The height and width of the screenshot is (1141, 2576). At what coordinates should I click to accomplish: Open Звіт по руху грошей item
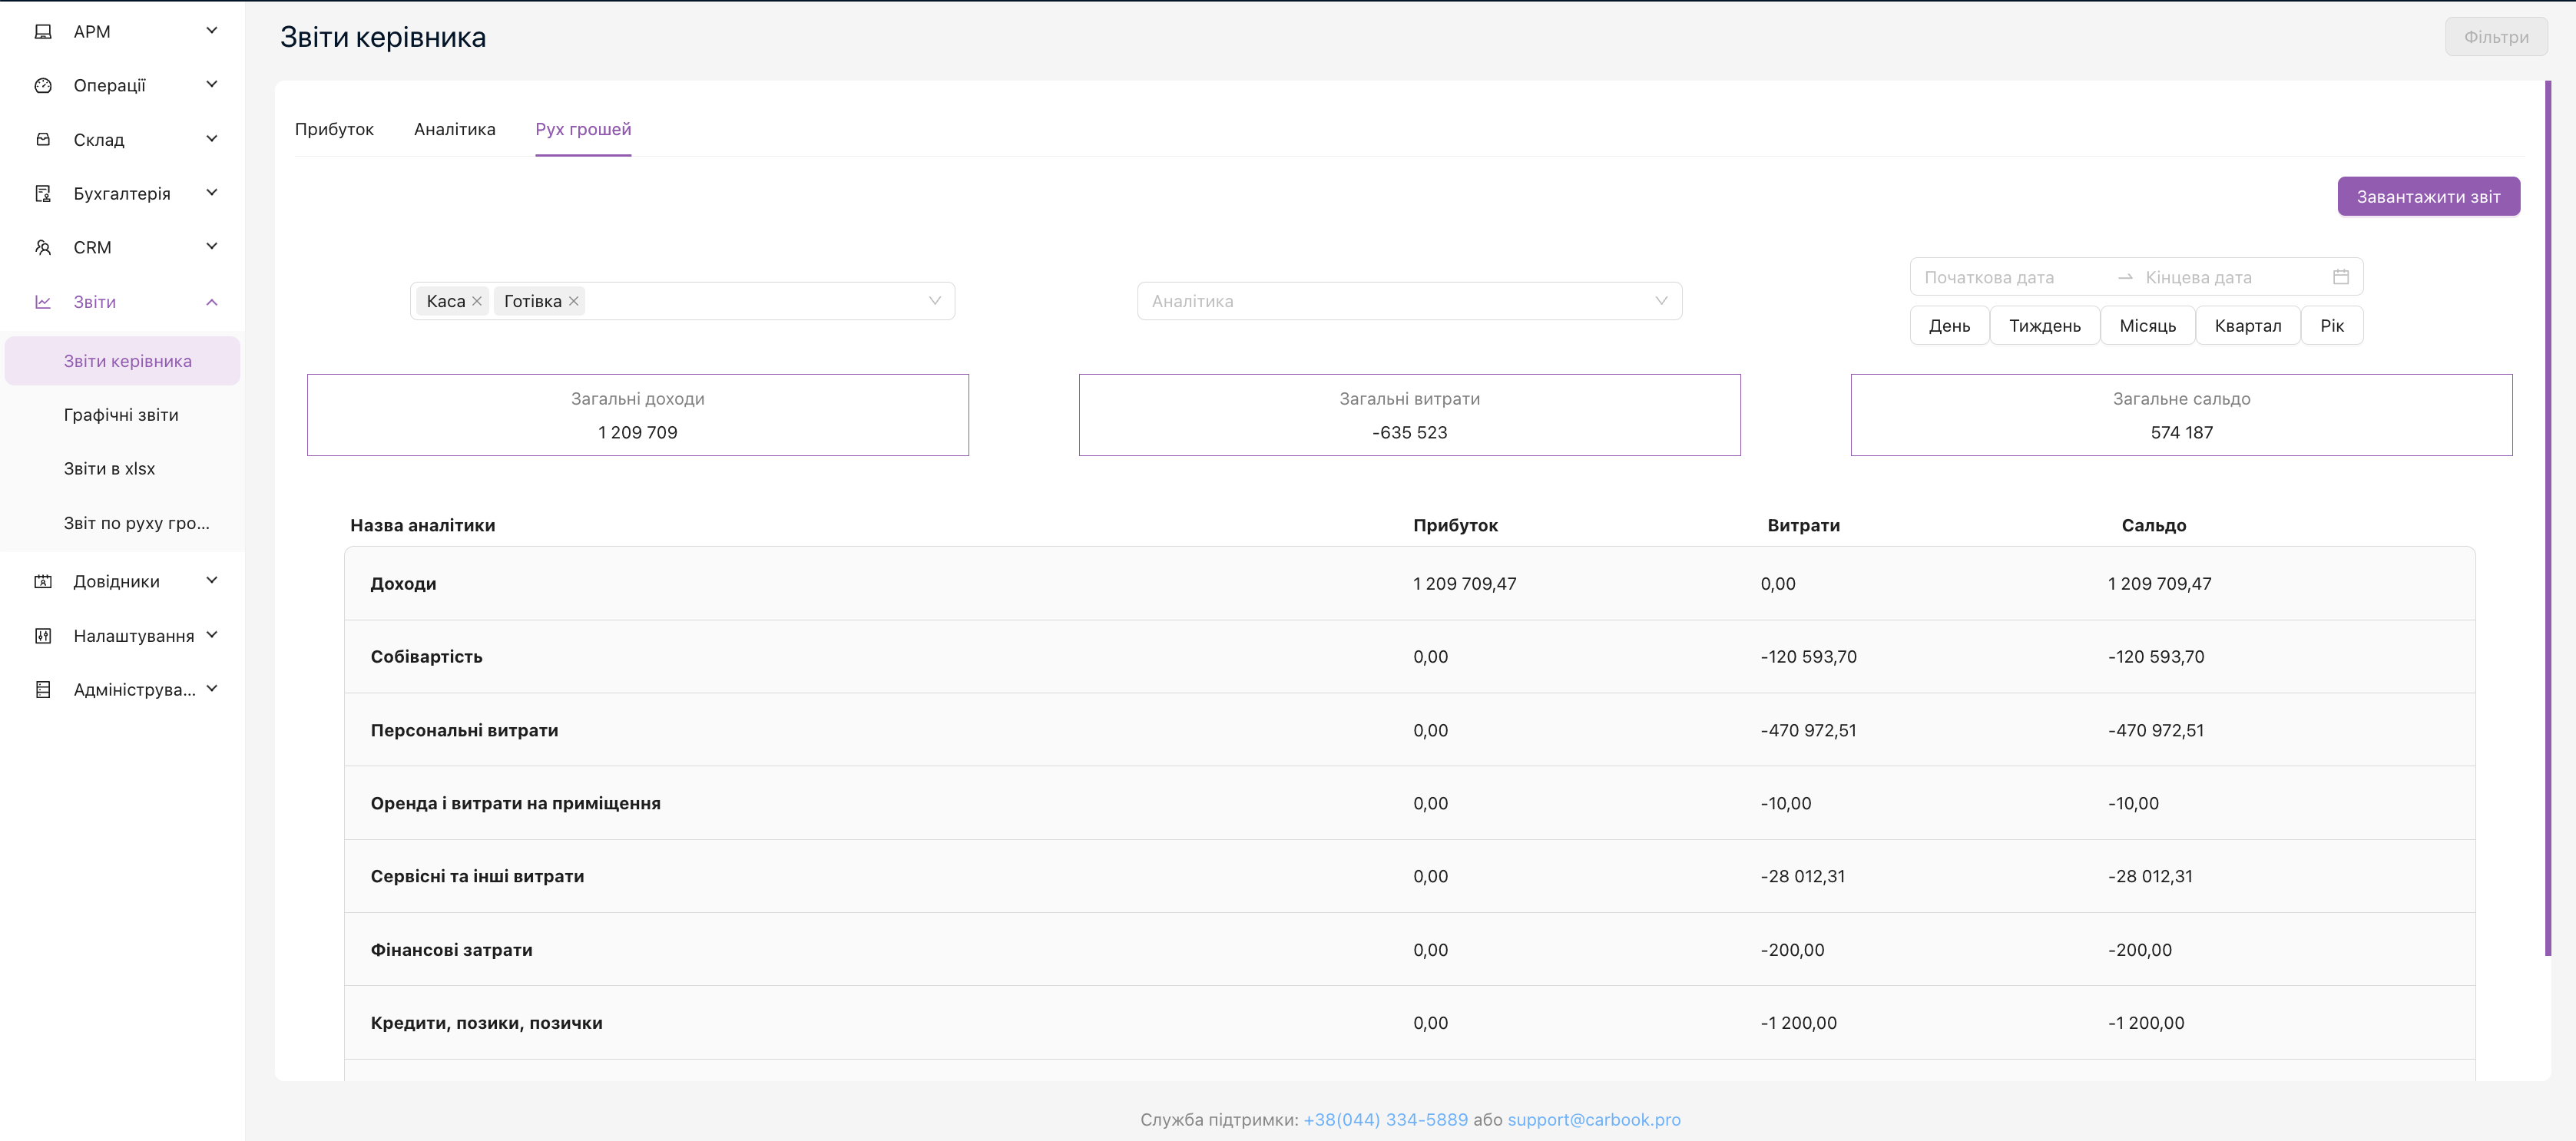pyautogui.click(x=137, y=523)
